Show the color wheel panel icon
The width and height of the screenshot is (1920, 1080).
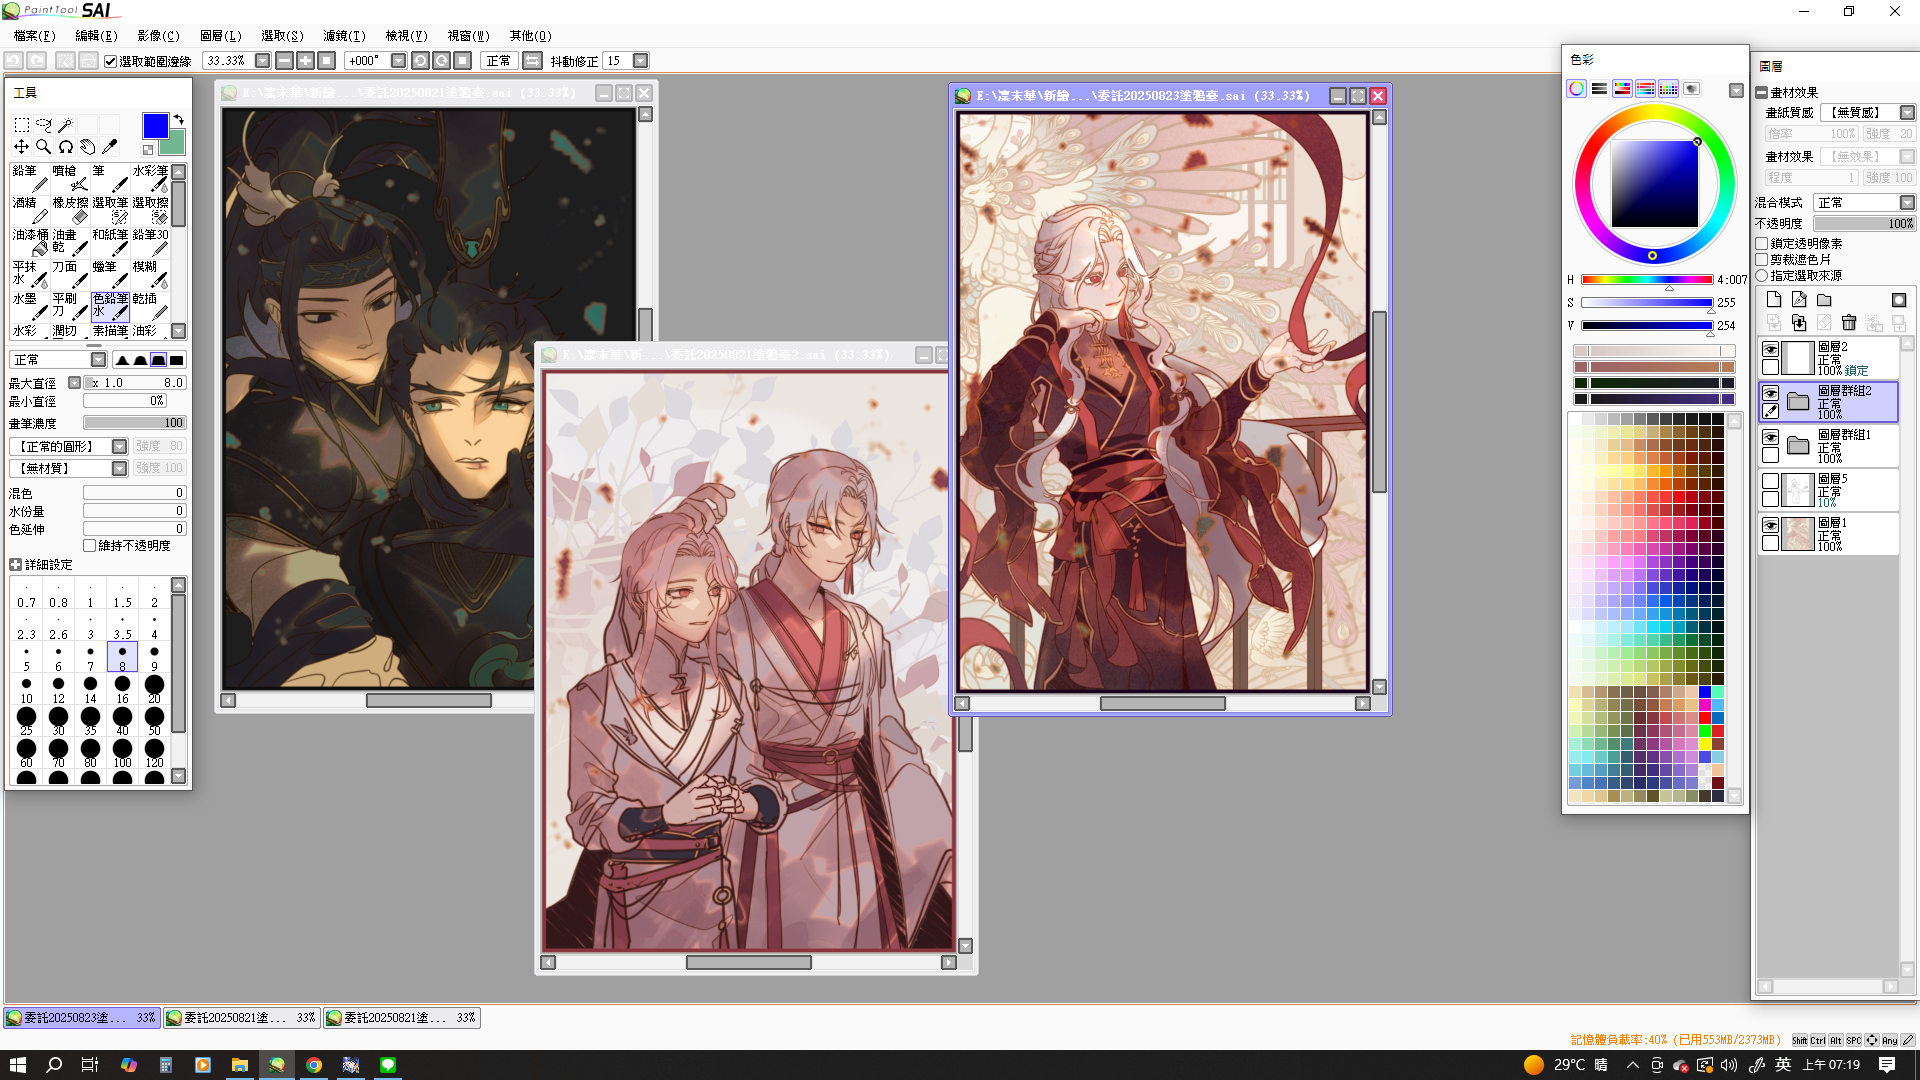[x=1576, y=89]
